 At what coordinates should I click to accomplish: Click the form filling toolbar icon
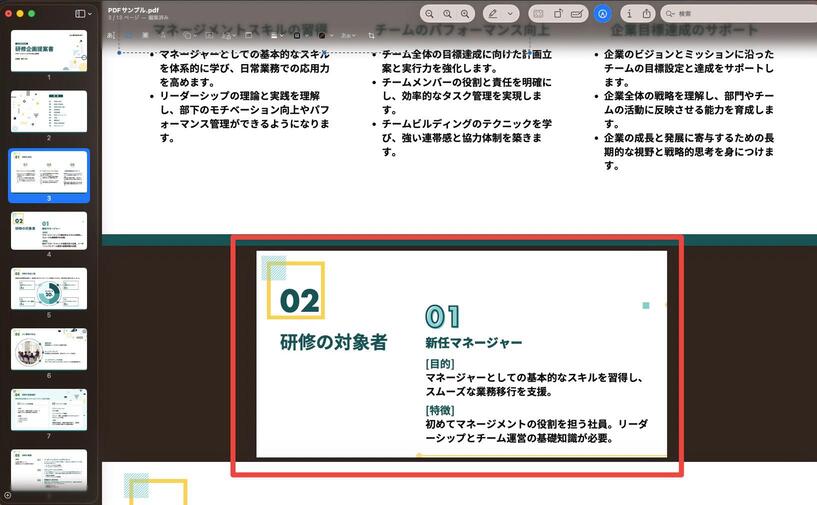click(538, 14)
